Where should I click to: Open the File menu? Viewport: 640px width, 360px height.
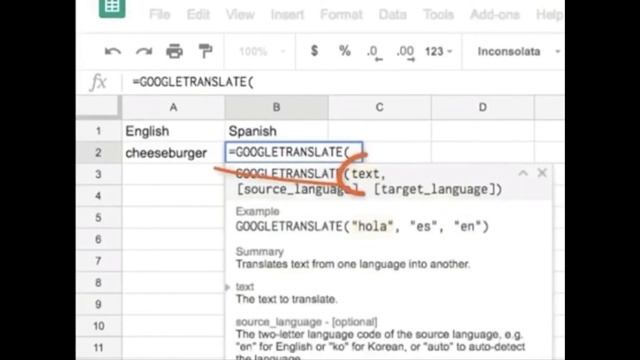[x=160, y=15]
